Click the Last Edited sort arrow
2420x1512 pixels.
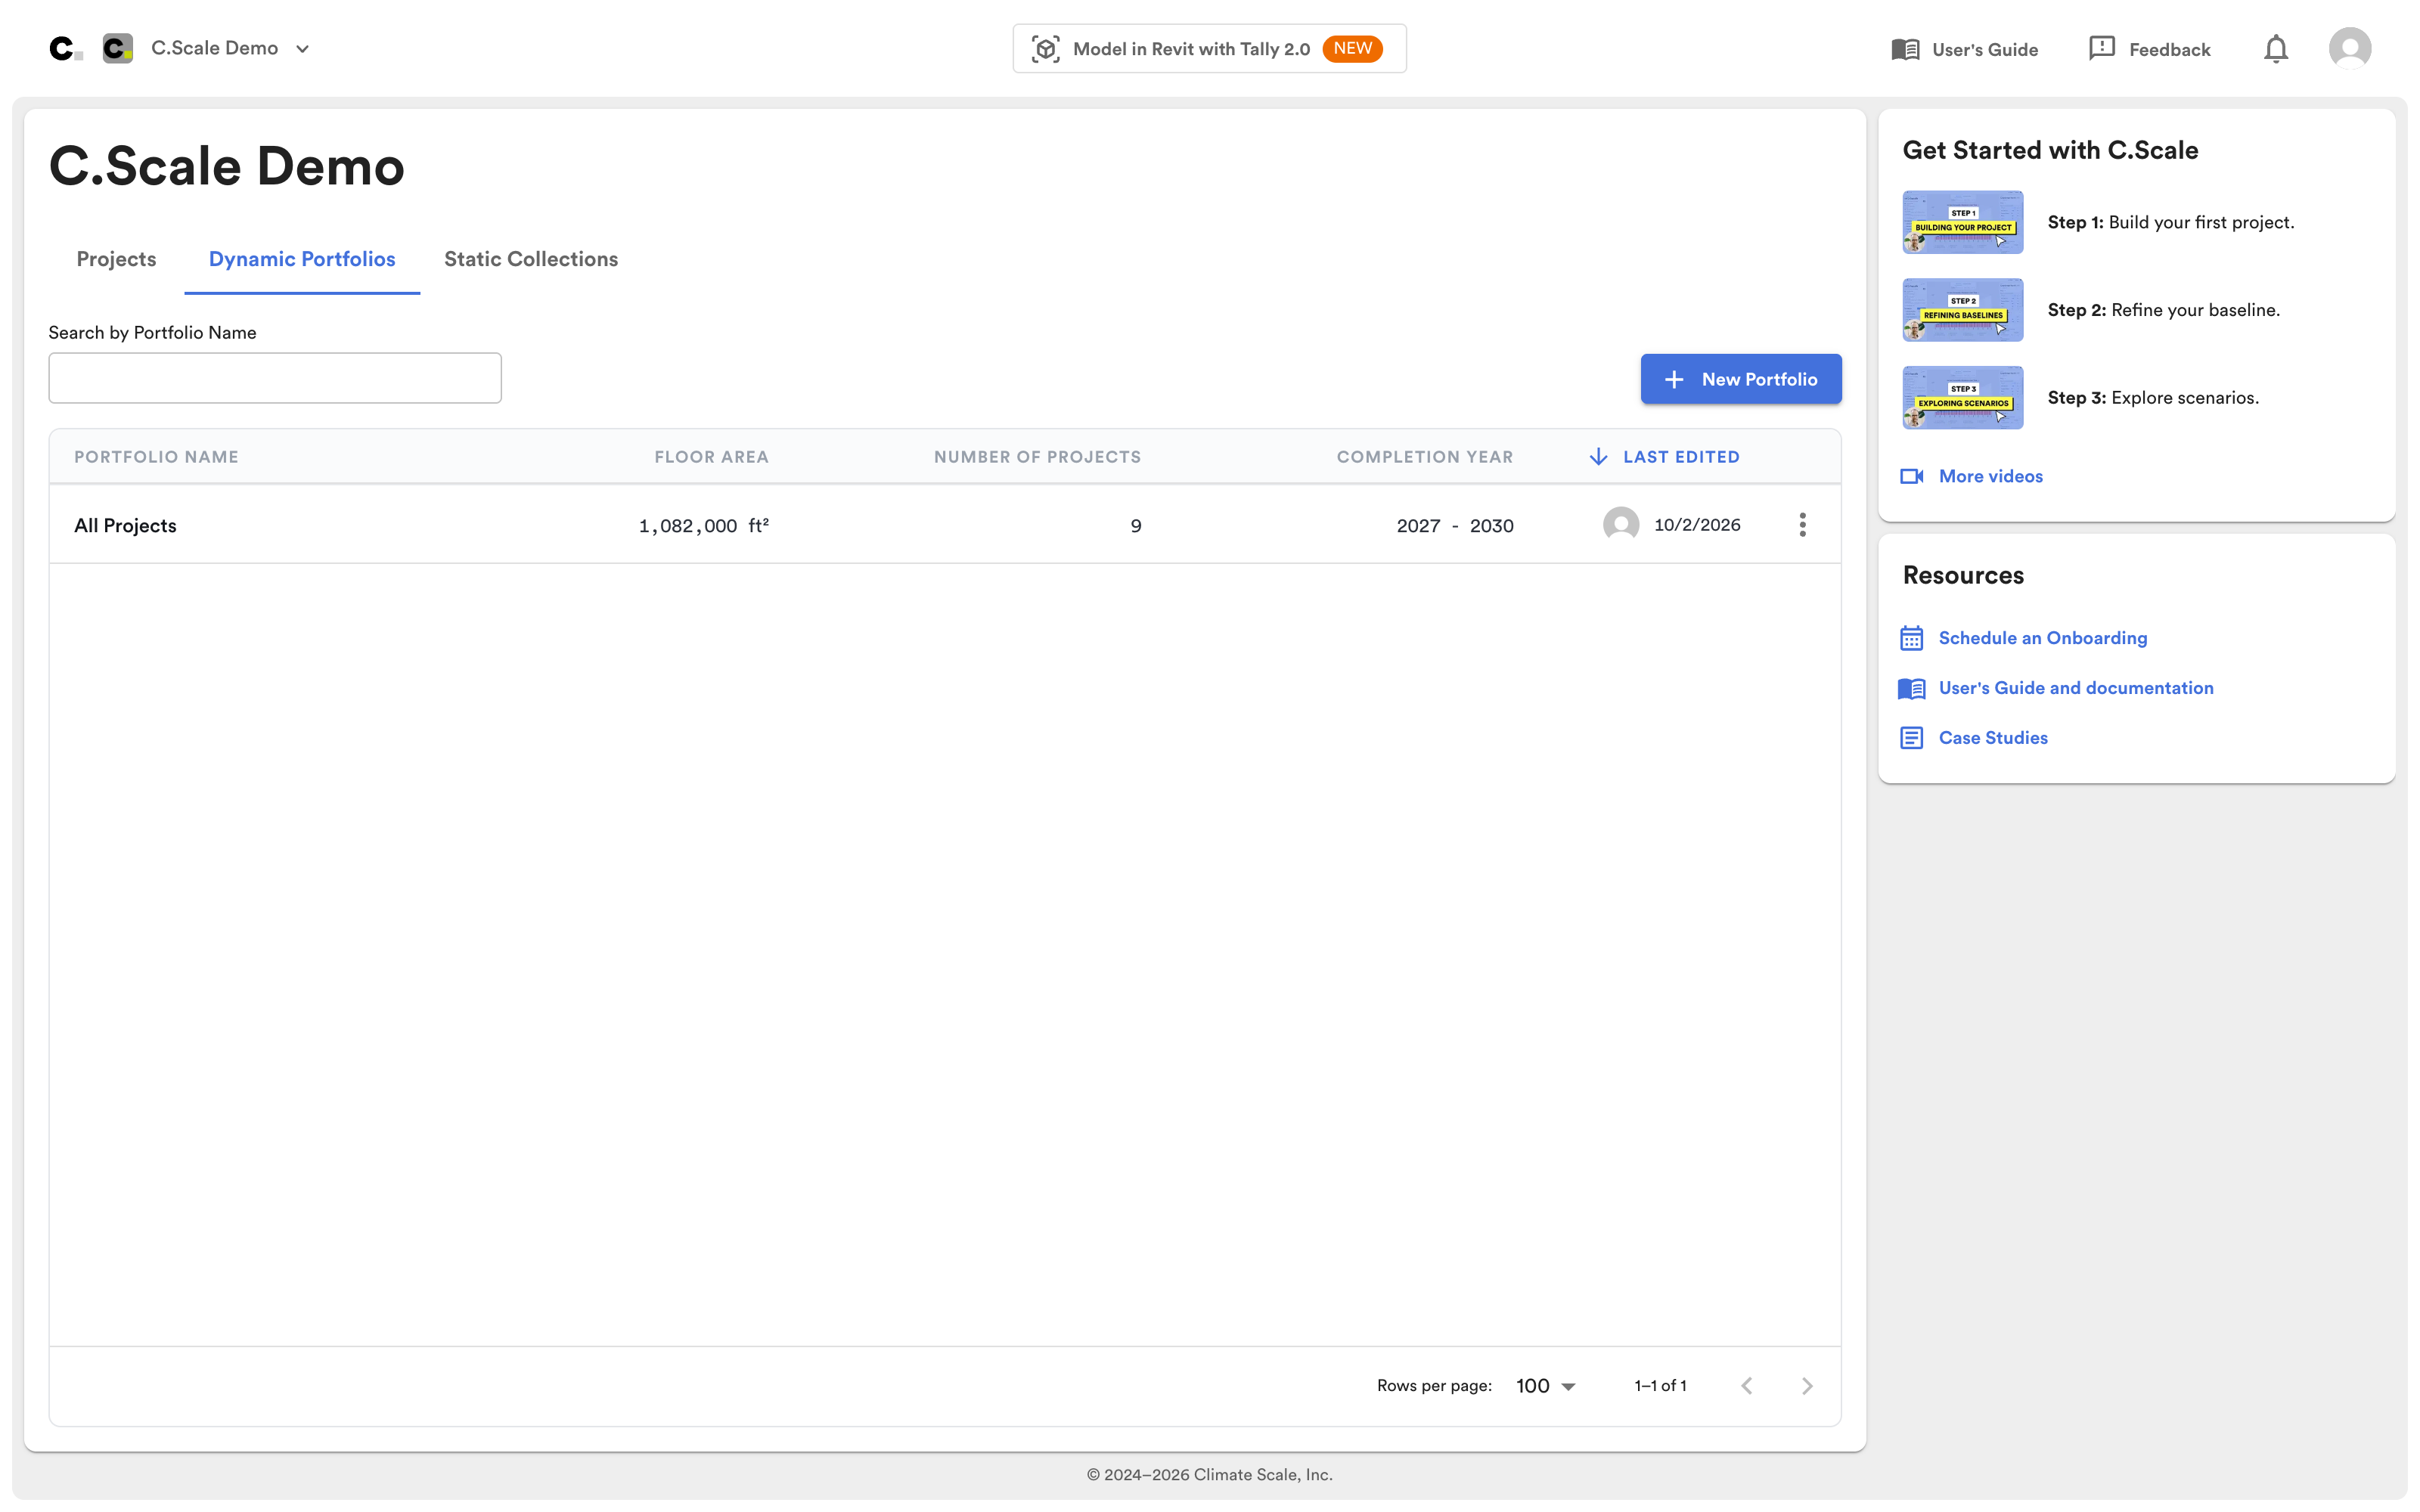click(x=1598, y=457)
